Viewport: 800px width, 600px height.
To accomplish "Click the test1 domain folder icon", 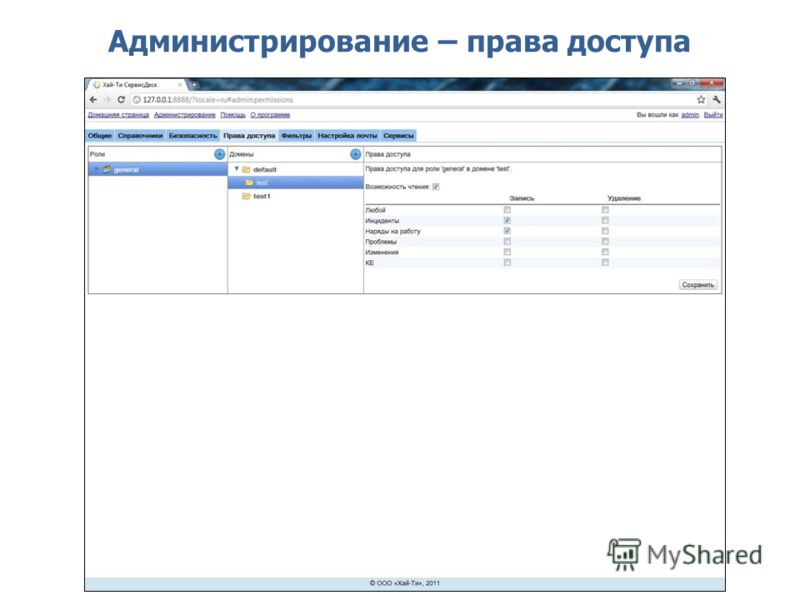I will (246, 196).
